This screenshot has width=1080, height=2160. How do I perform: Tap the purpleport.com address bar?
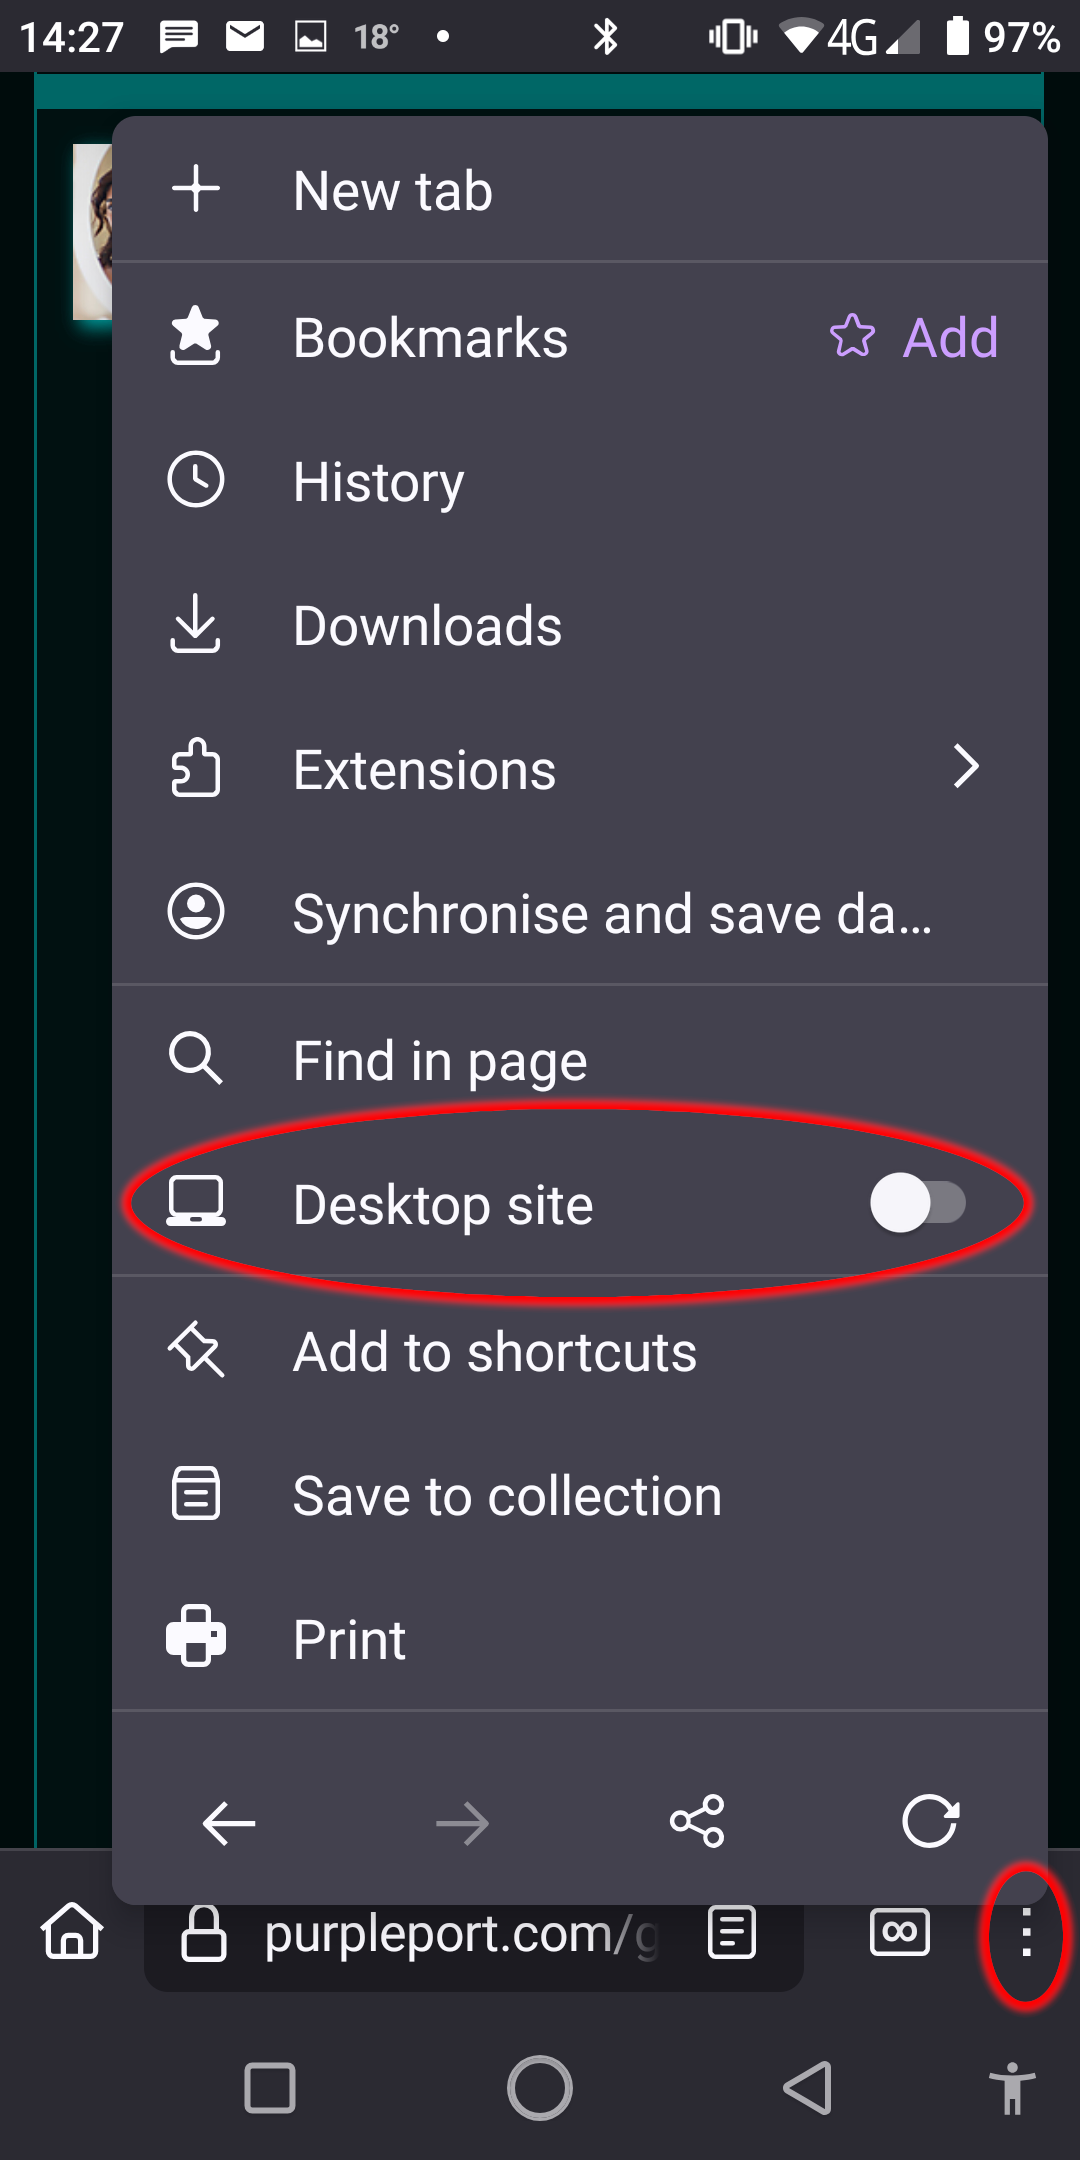(474, 1935)
